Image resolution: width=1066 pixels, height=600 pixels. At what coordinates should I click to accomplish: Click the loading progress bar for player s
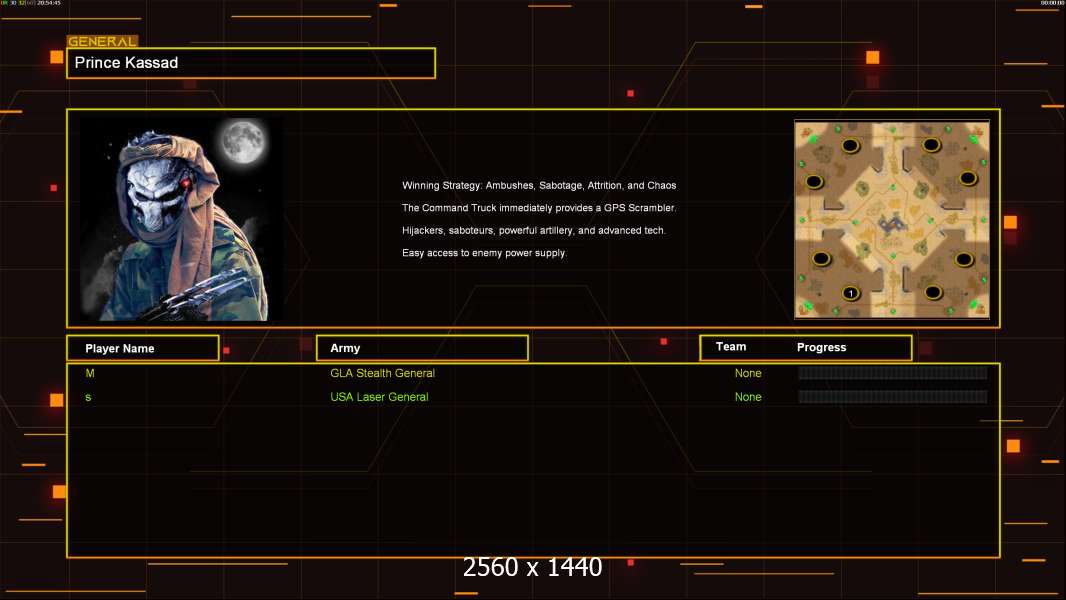pyautogui.click(x=892, y=397)
